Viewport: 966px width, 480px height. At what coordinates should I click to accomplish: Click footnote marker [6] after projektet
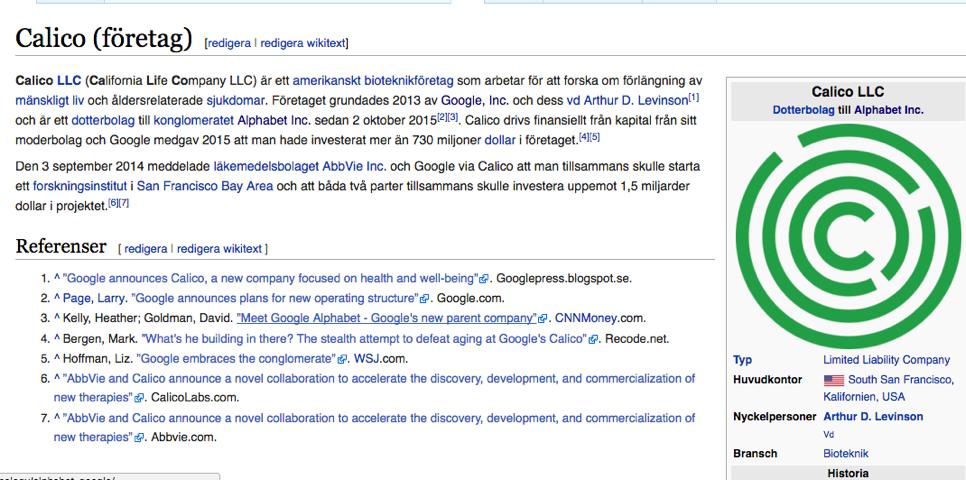[x=113, y=203]
